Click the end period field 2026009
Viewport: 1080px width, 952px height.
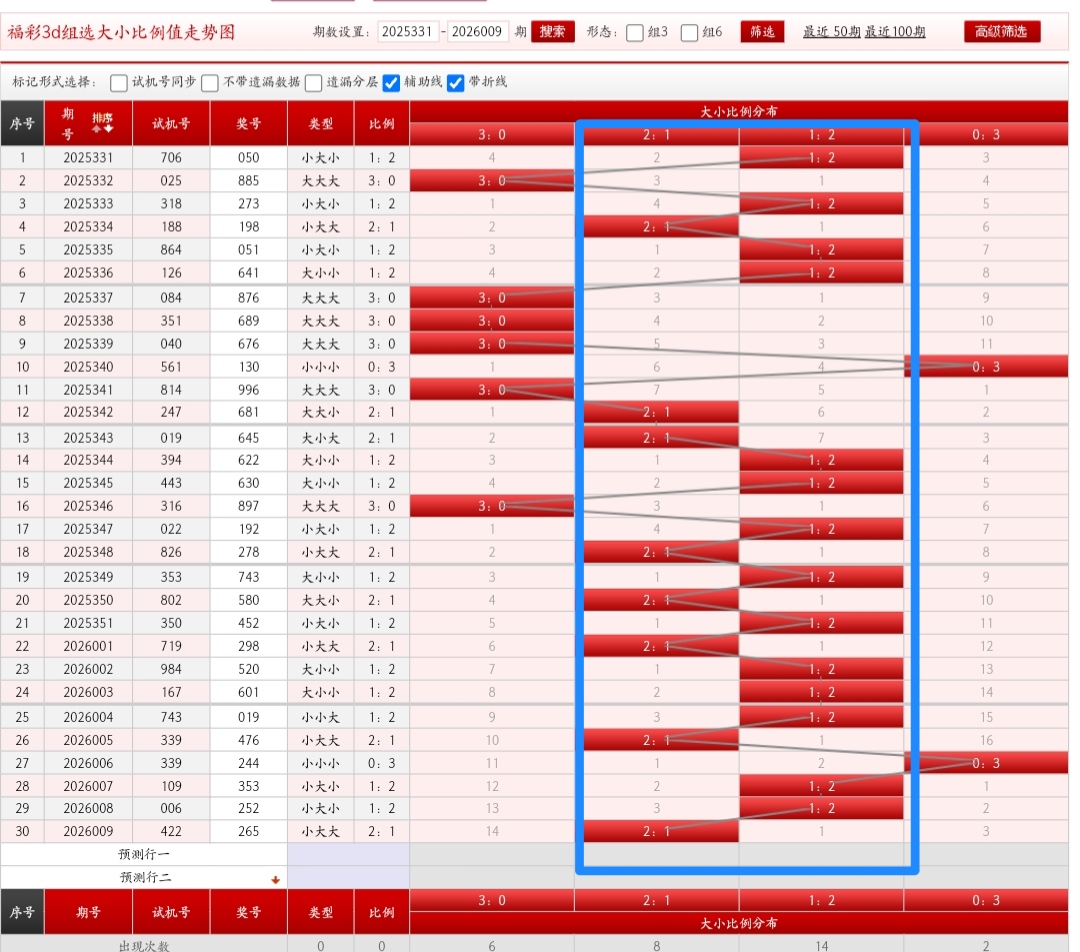point(478,32)
